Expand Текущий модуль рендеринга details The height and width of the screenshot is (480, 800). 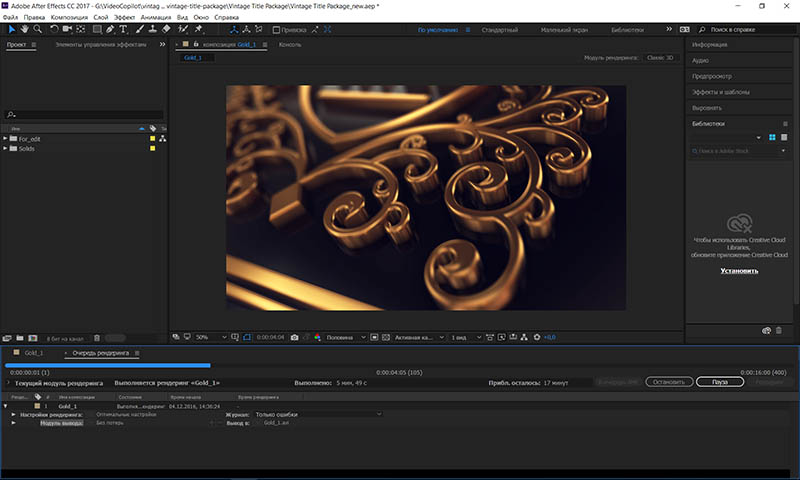click(x=8, y=382)
